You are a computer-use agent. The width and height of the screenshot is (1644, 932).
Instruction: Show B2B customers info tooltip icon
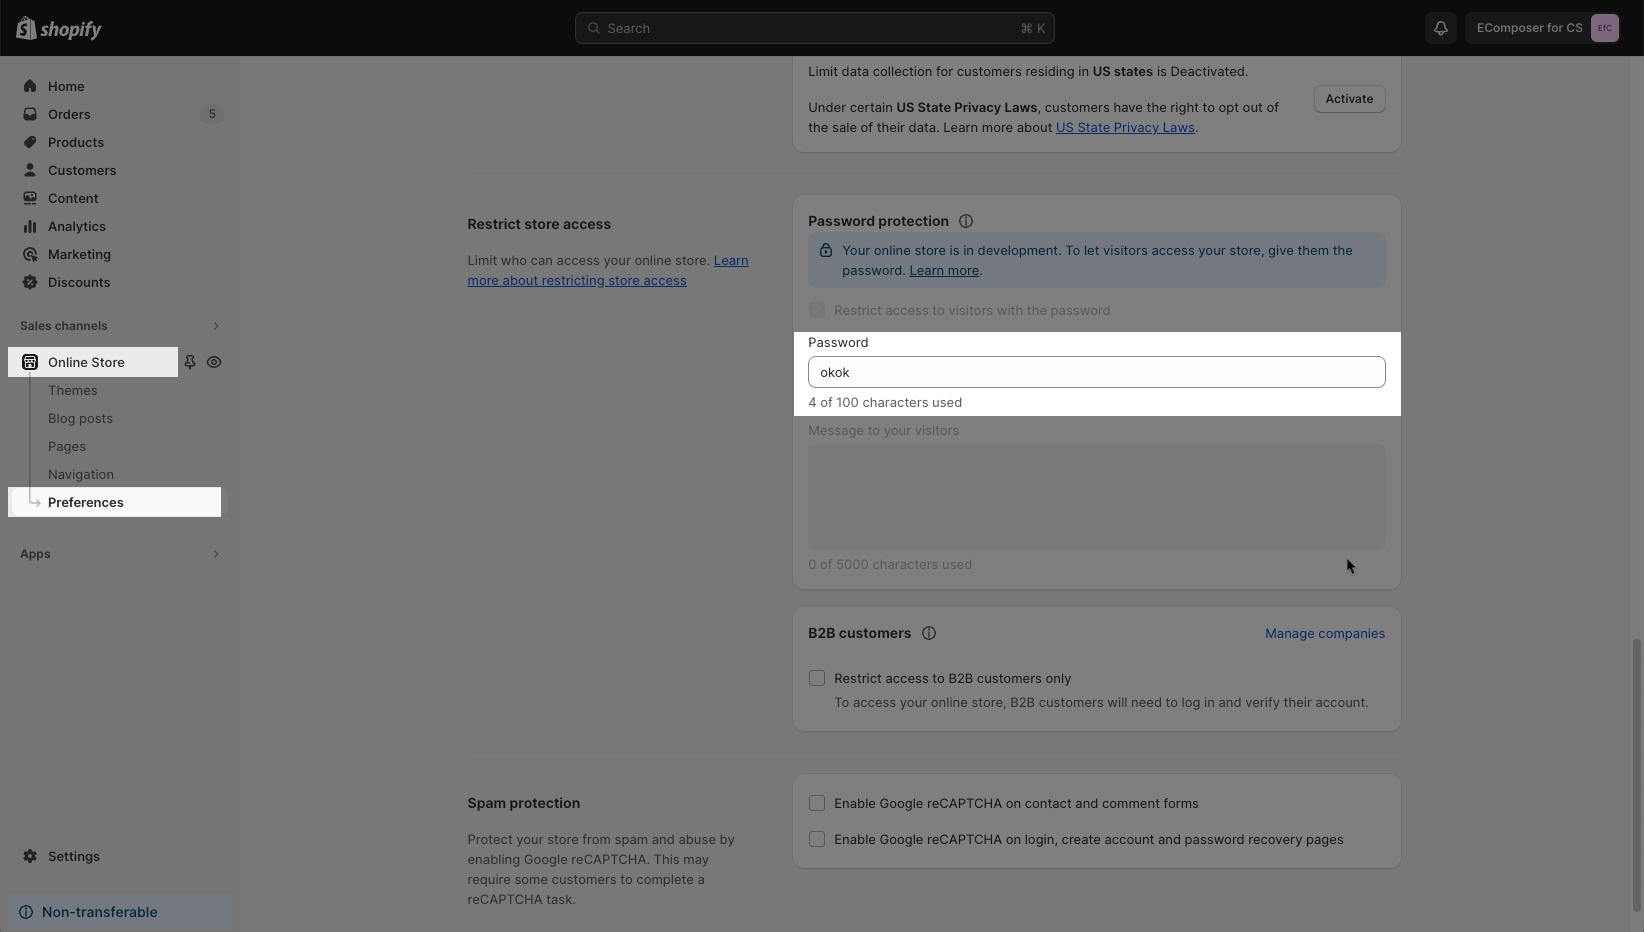[x=929, y=633]
